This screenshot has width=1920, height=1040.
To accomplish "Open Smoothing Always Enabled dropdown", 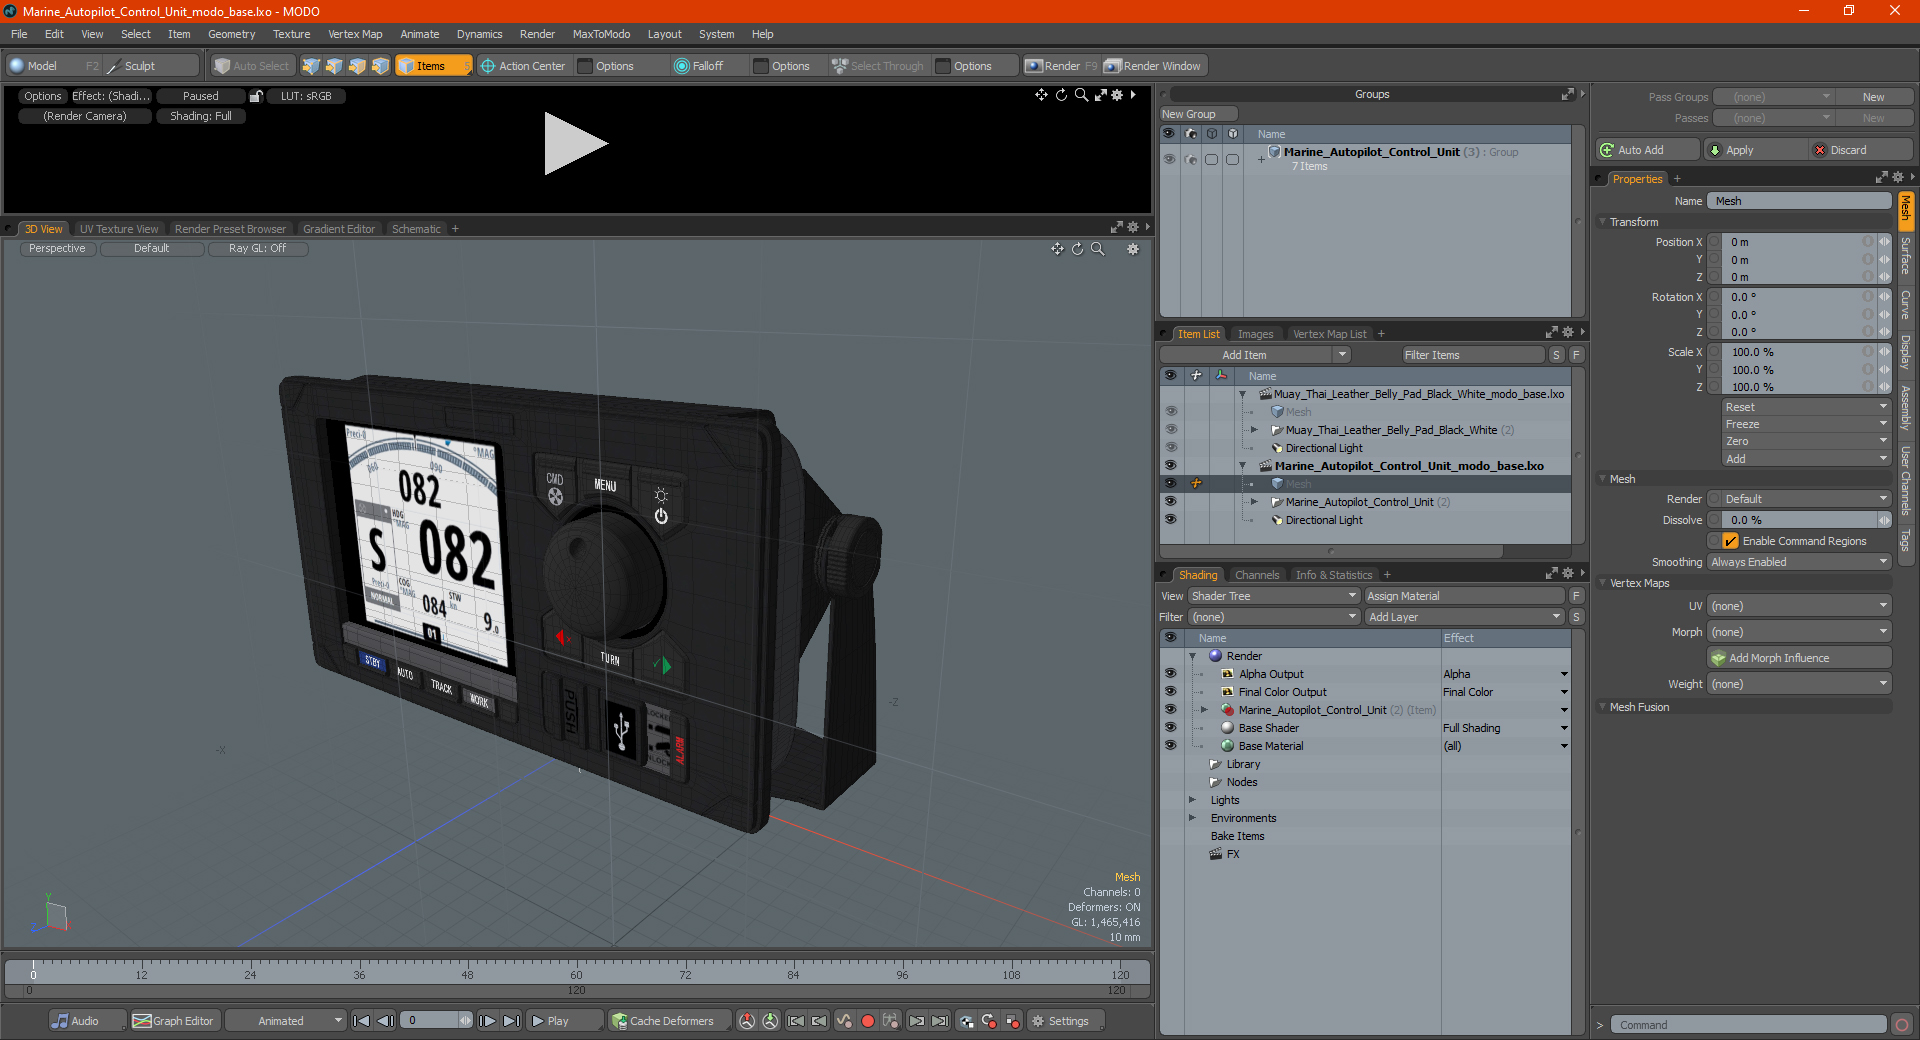I will point(1799,562).
